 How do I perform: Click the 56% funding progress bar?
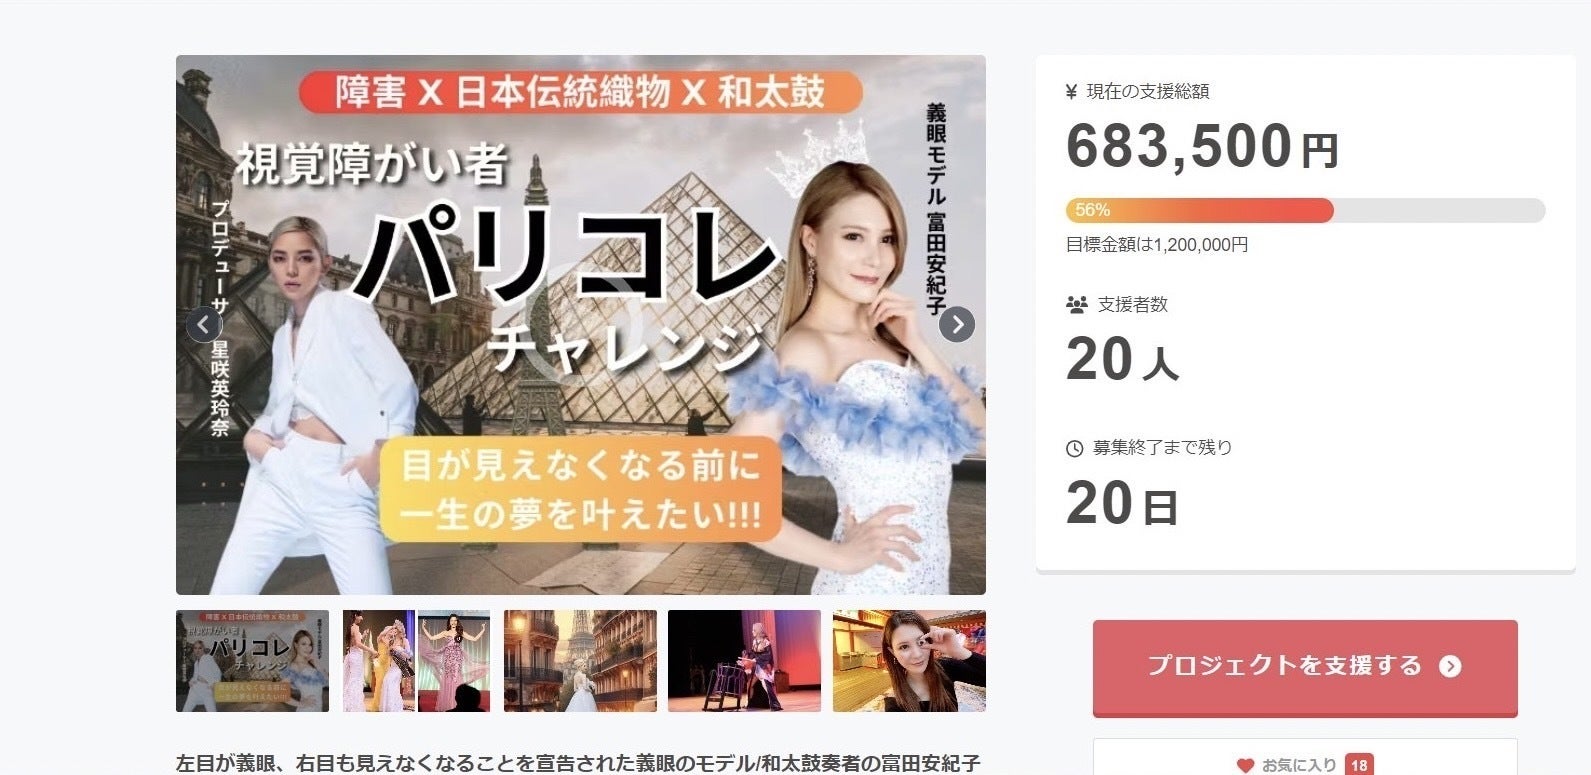1305,210
